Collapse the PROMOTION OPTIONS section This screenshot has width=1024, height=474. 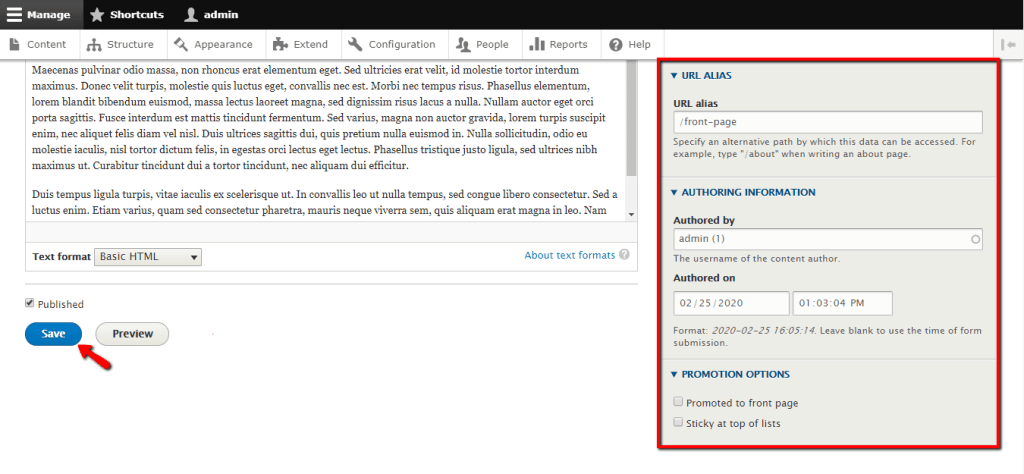730,374
